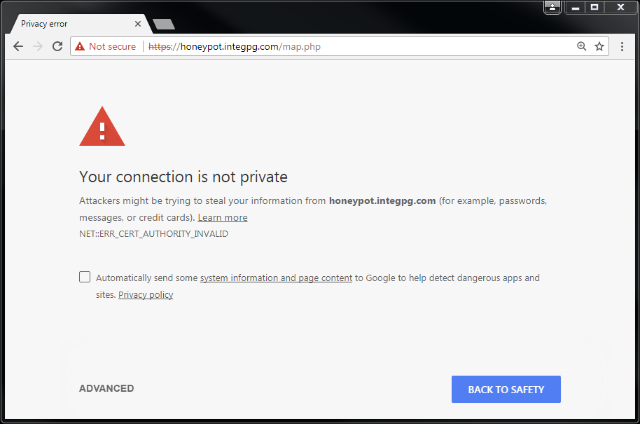Open a new tab with the new-tab button

tap(164, 24)
